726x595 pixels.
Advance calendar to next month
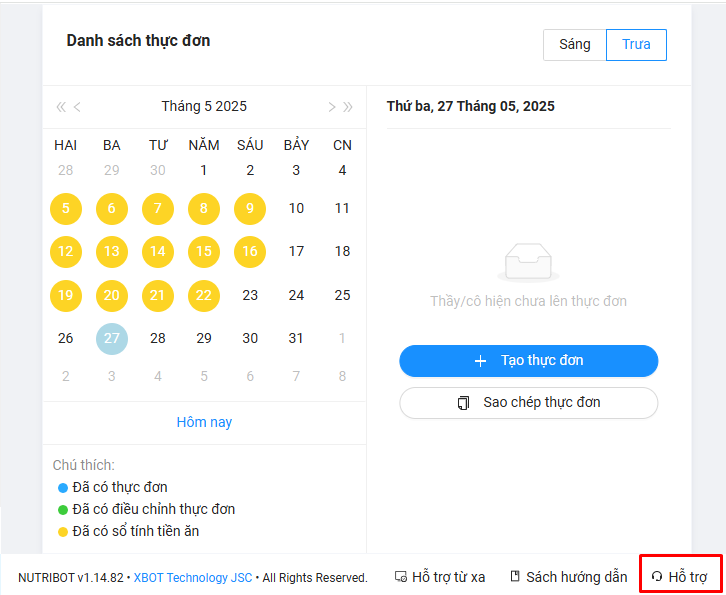coord(331,107)
